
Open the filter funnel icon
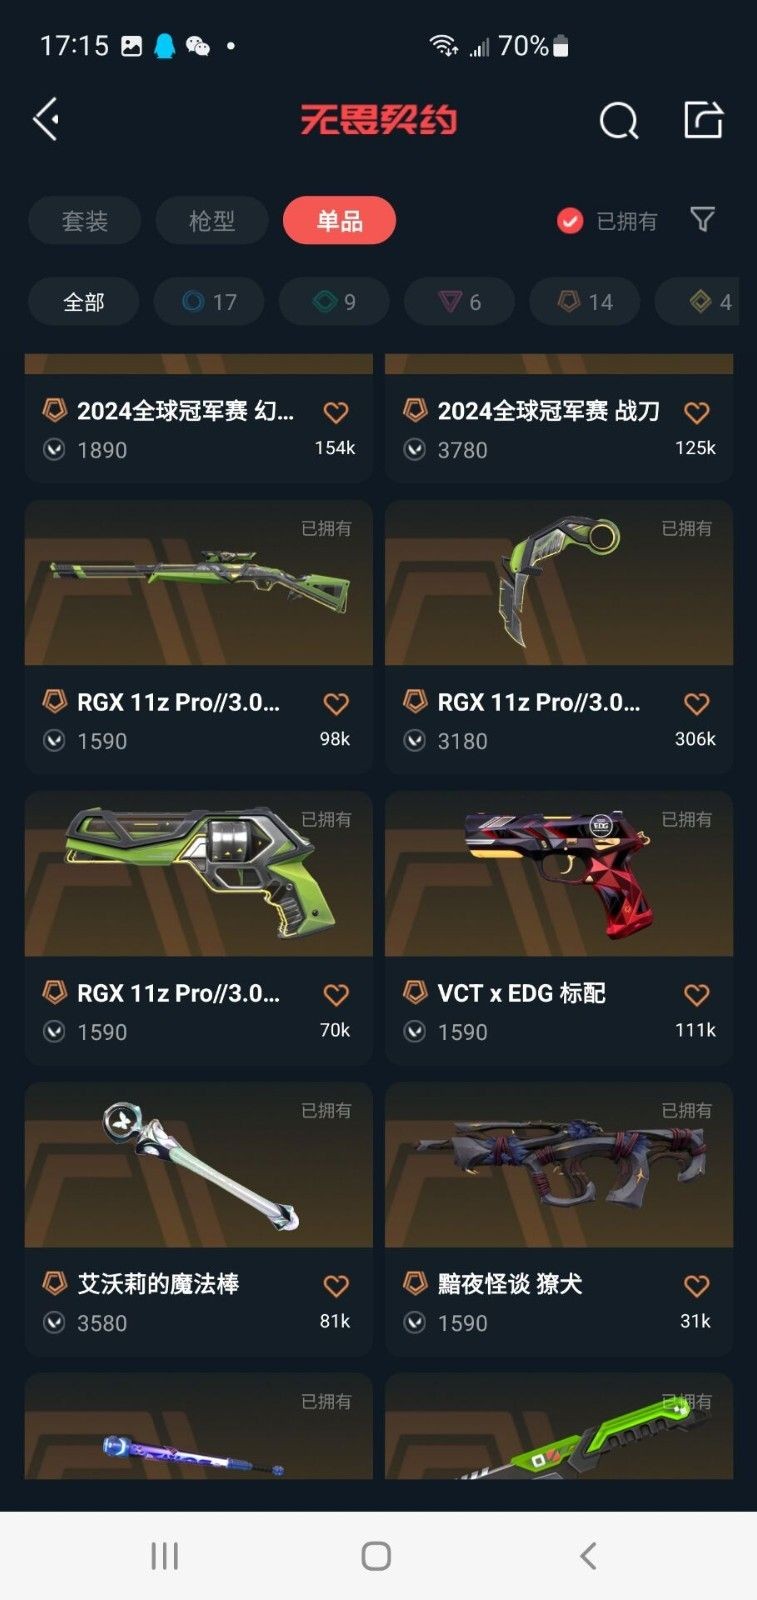coord(703,220)
